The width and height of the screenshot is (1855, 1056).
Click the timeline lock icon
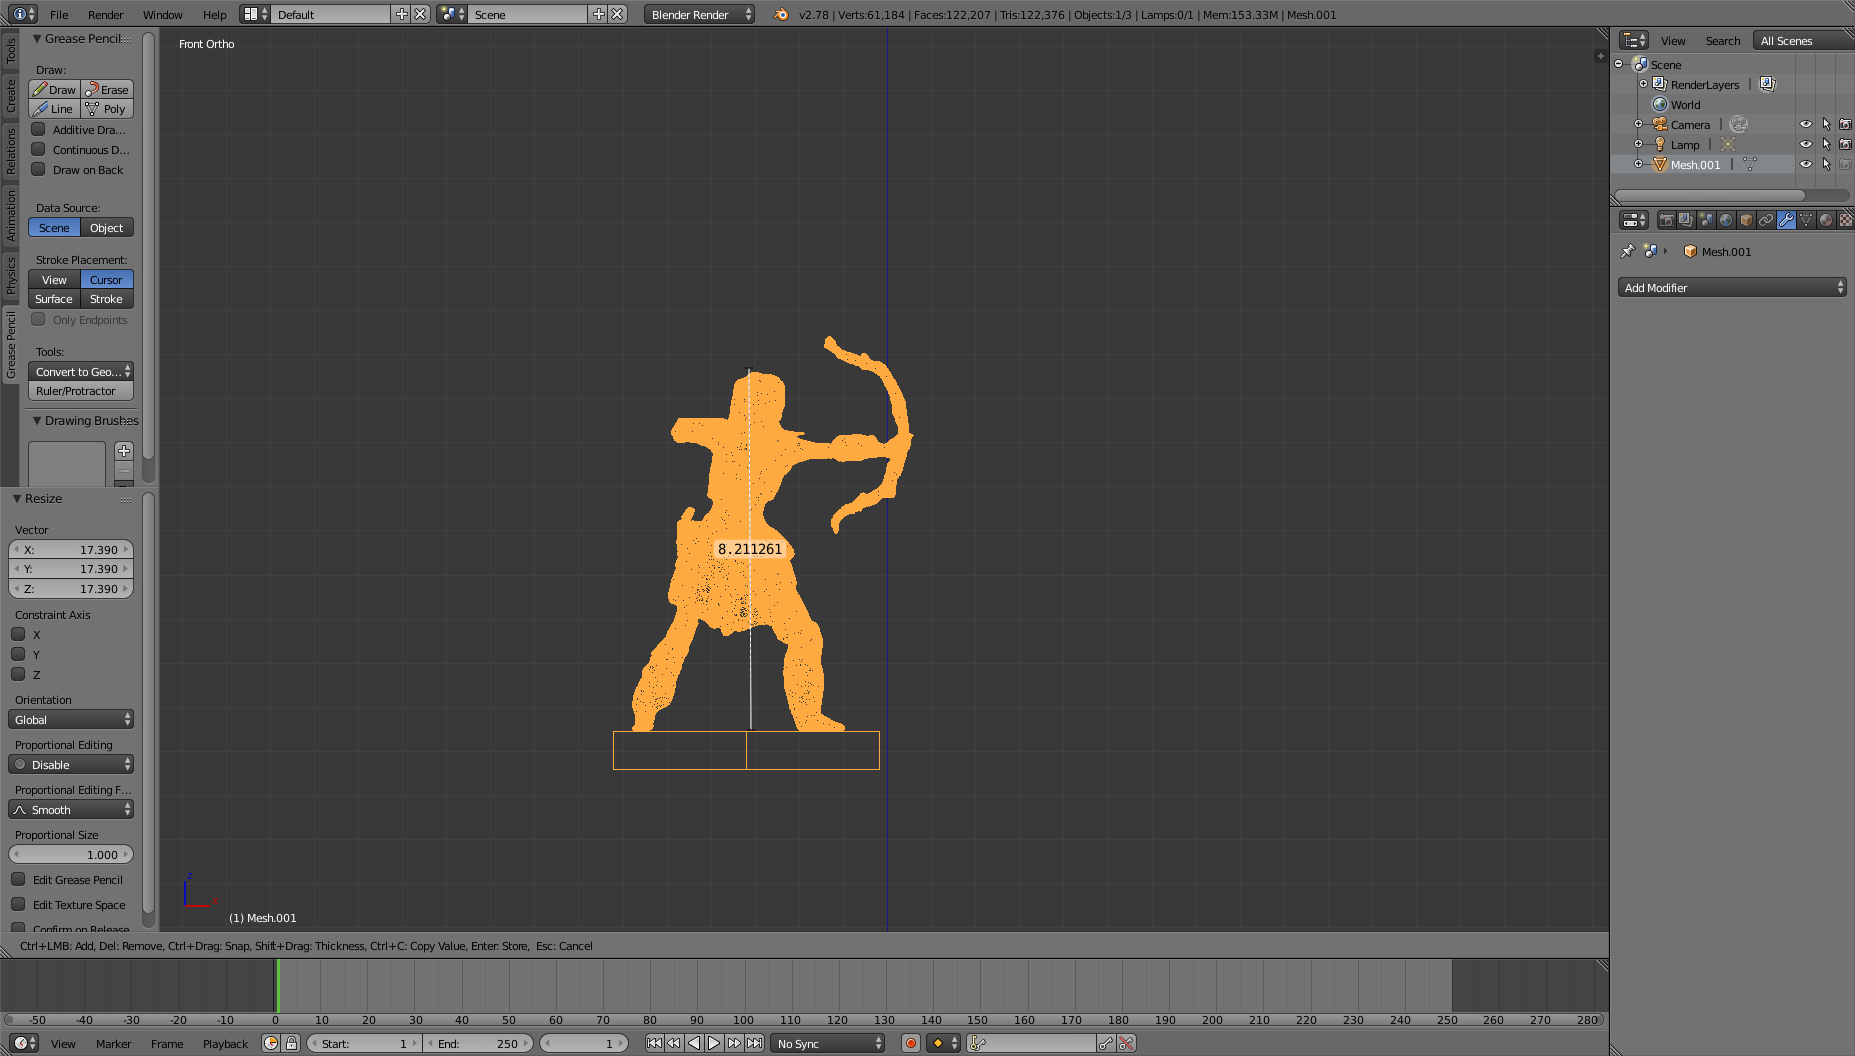coord(291,1043)
